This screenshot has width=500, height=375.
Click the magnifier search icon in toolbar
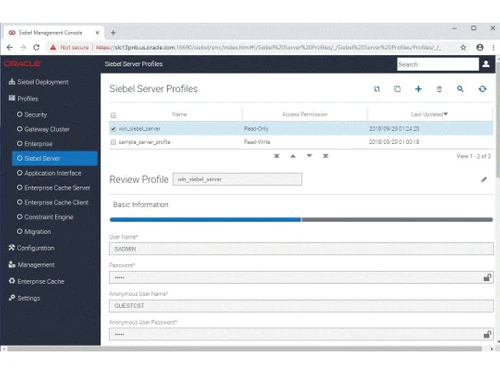tap(460, 89)
